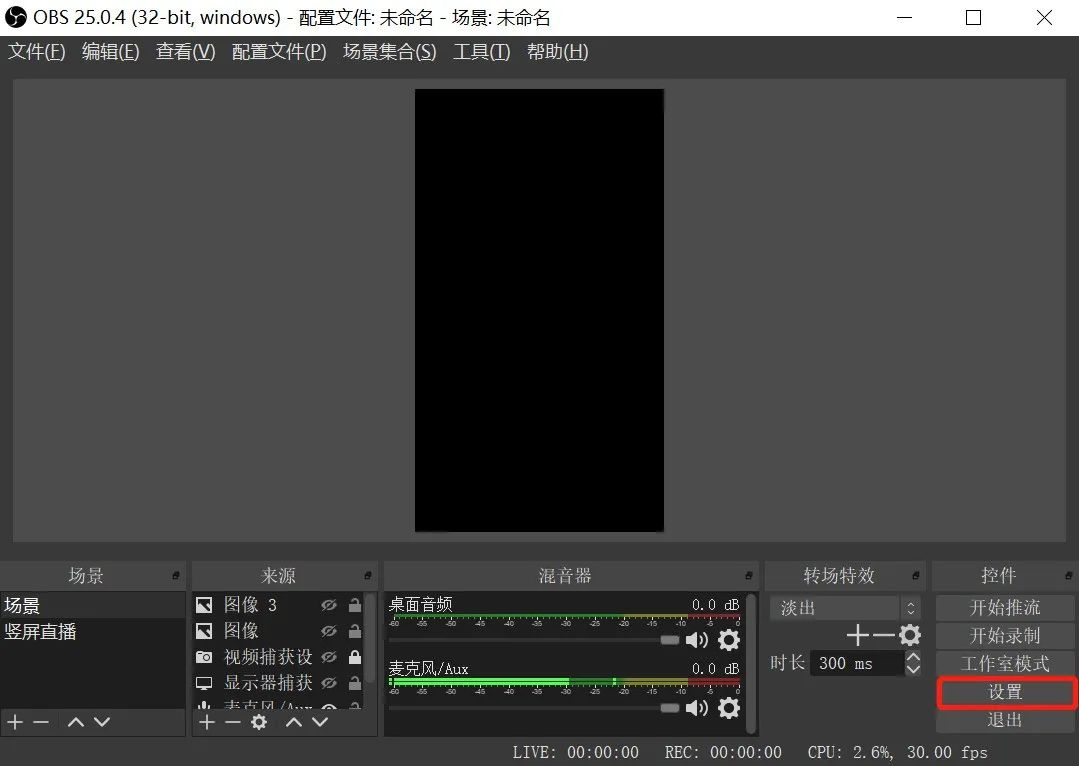Lock the 图像 source

tap(355, 630)
